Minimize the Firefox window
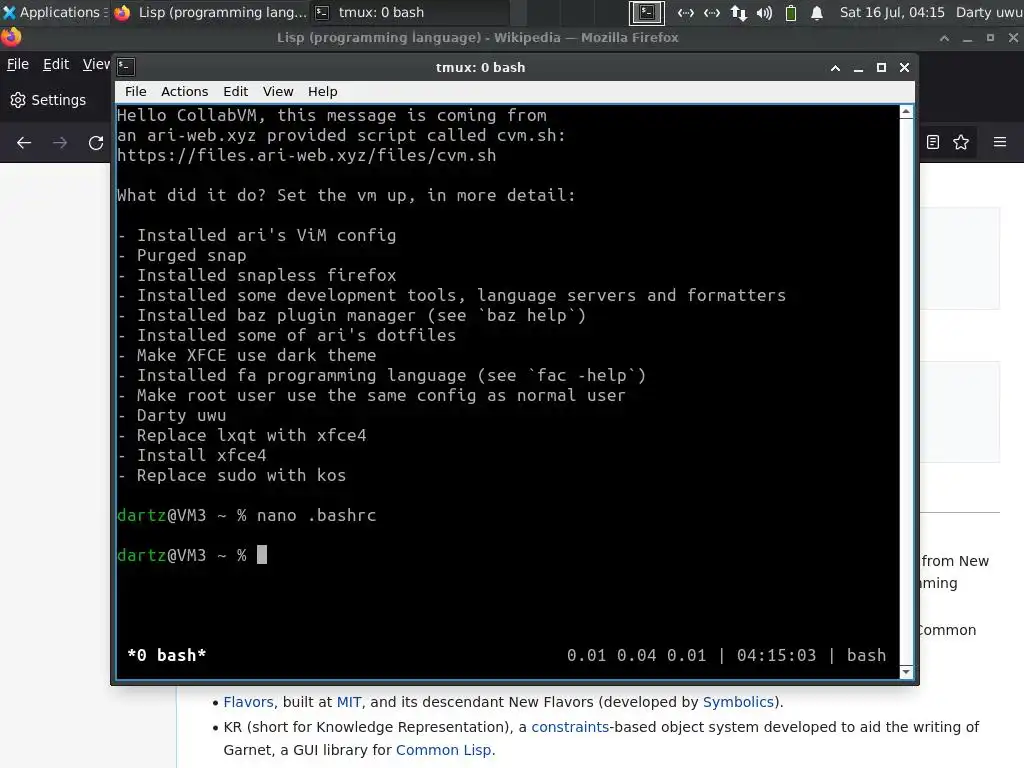Image resolution: width=1024 pixels, height=768 pixels. [967, 38]
